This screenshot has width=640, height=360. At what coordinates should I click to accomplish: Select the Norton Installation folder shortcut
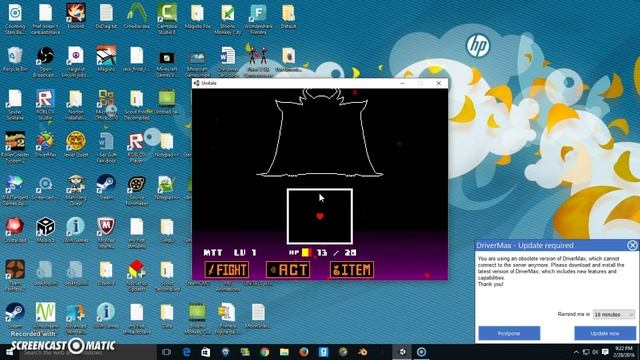(x=76, y=104)
